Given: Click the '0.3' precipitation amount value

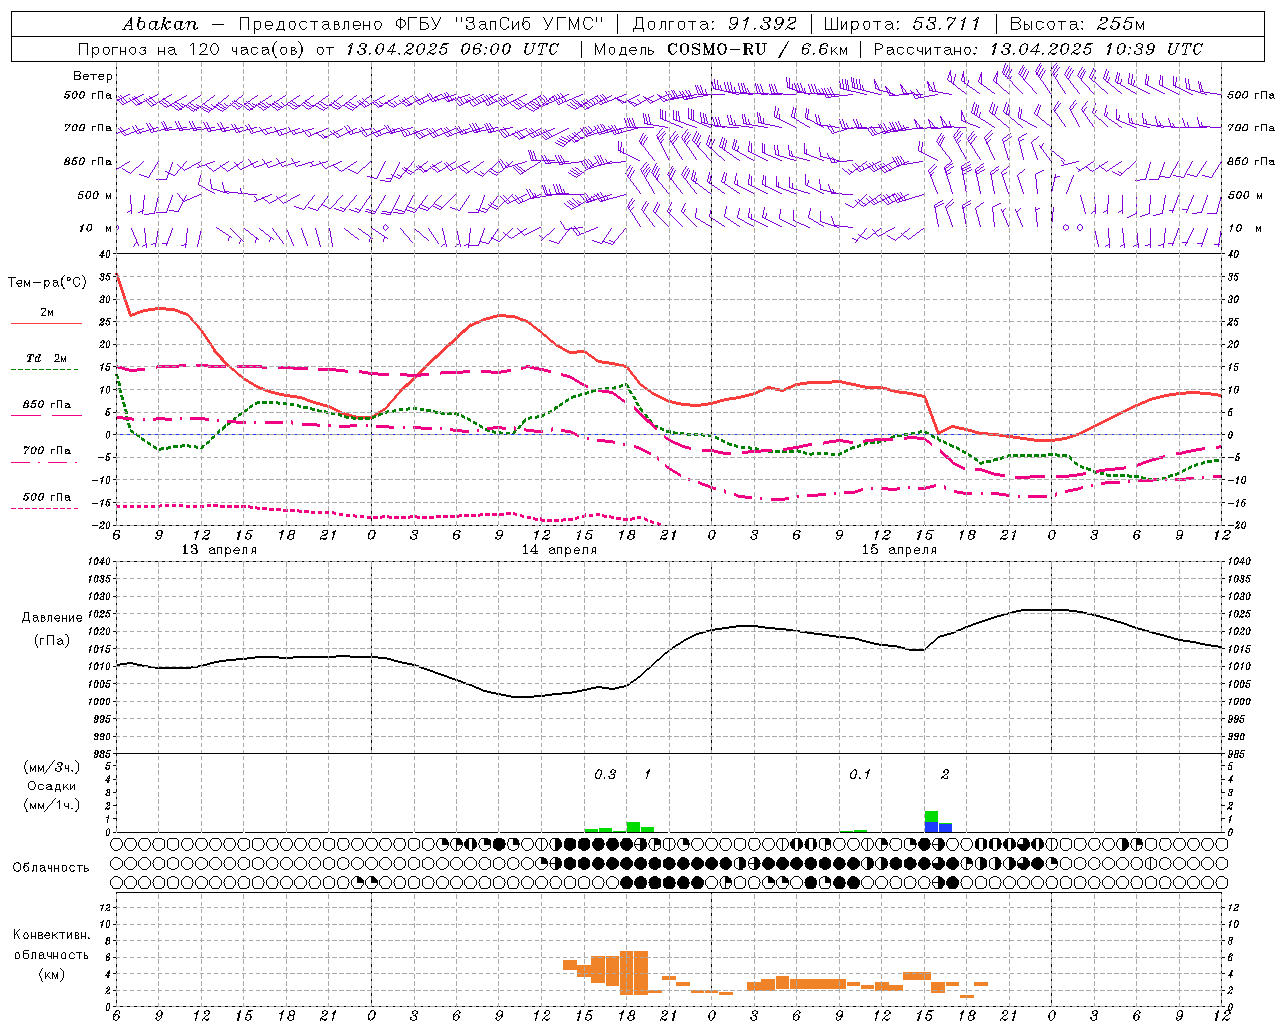Looking at the screenshot, I should point(605,774).
